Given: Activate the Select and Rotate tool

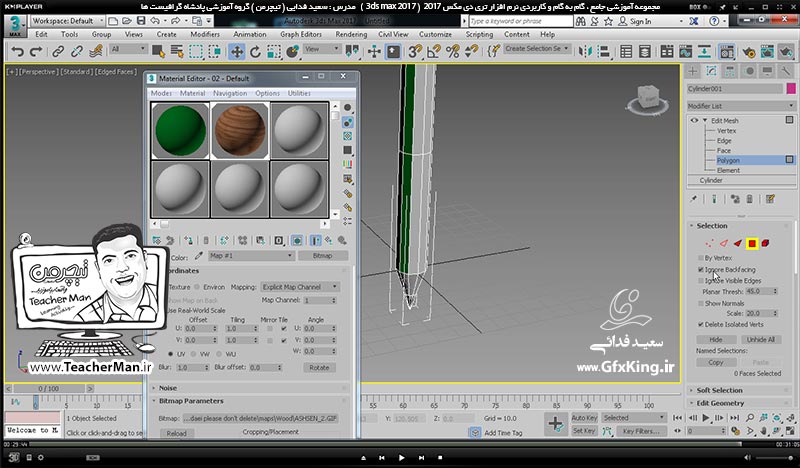Looking at the screenshot, I should 255,52.
